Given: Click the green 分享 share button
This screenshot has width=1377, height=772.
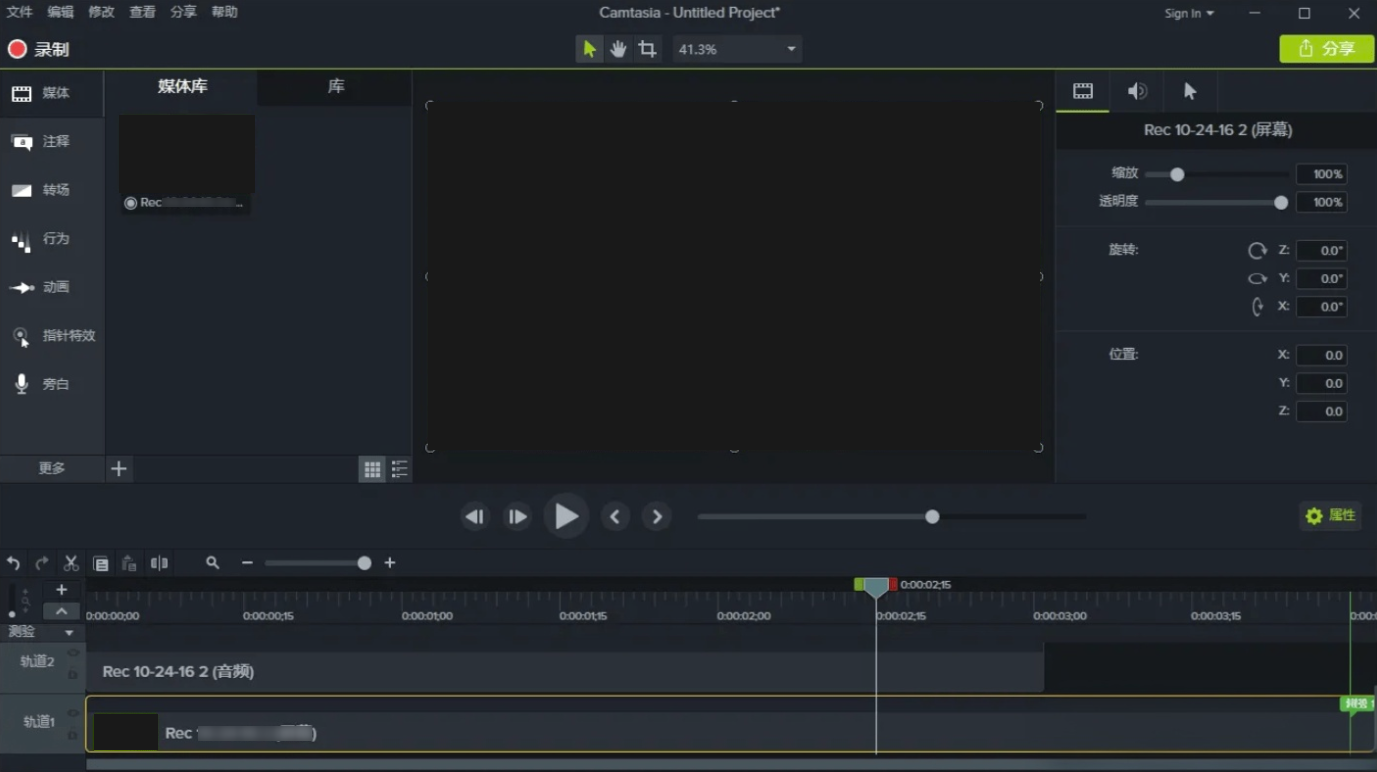Looking at the screenshot, I should tap(1327, 49).
